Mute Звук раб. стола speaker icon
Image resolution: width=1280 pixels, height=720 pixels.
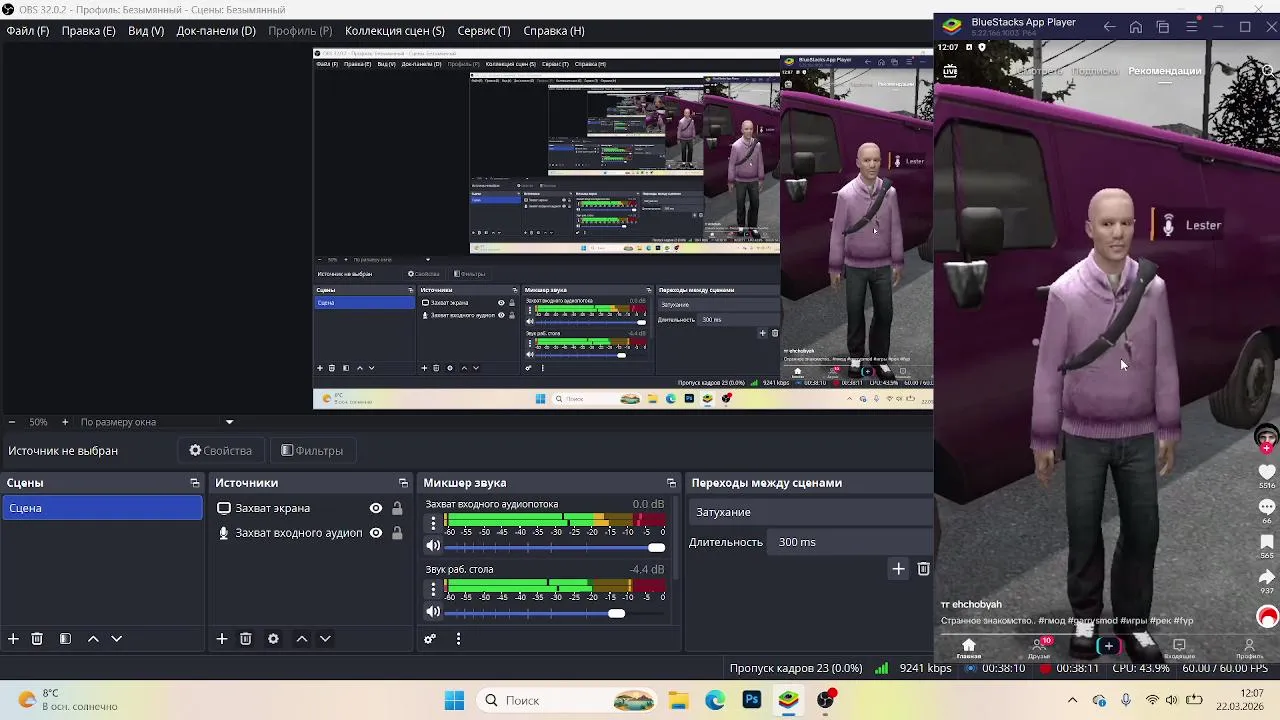[433, 612]
